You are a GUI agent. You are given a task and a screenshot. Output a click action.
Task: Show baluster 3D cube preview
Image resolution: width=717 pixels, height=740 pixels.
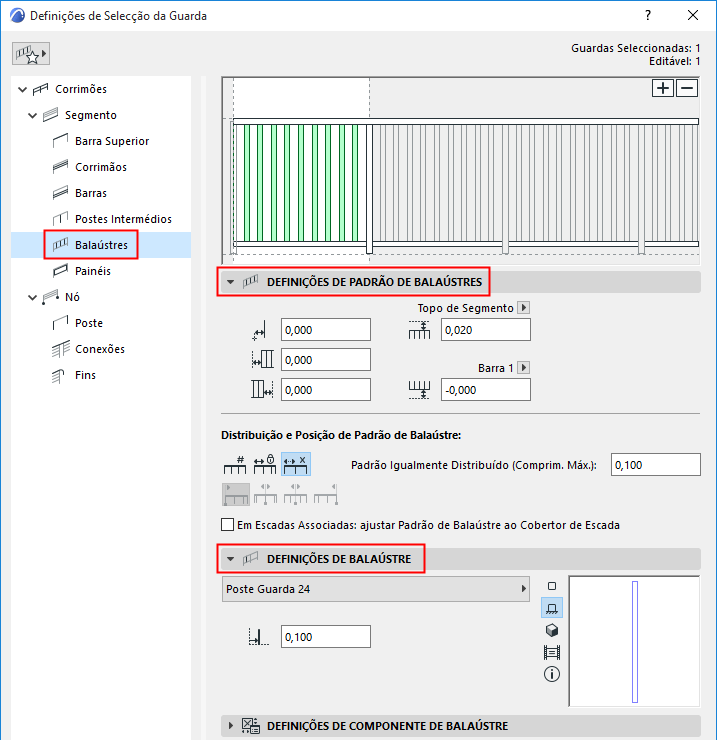coord(552,630)
